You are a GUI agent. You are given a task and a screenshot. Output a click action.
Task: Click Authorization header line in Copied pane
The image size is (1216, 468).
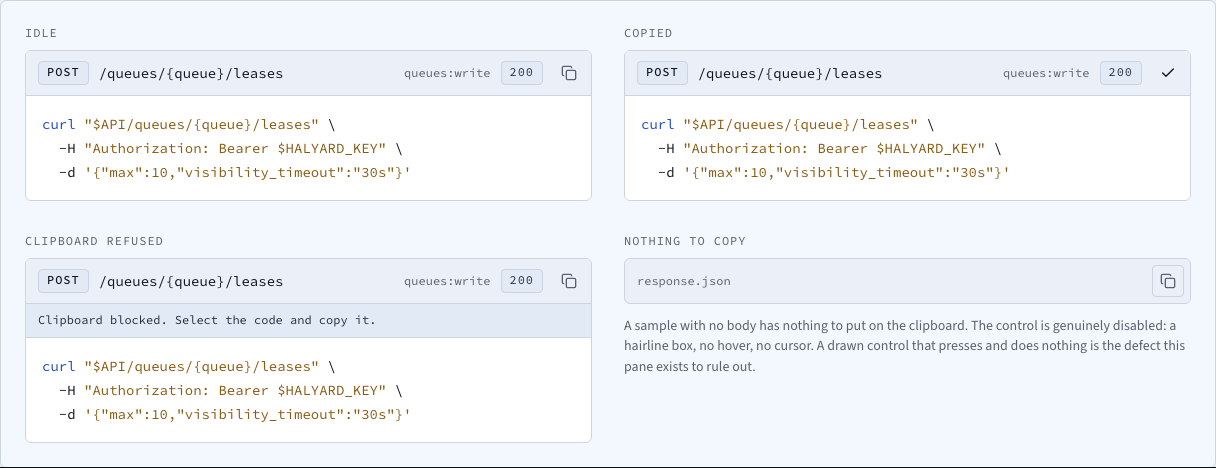pyautogui.click(x=831, y=149)
